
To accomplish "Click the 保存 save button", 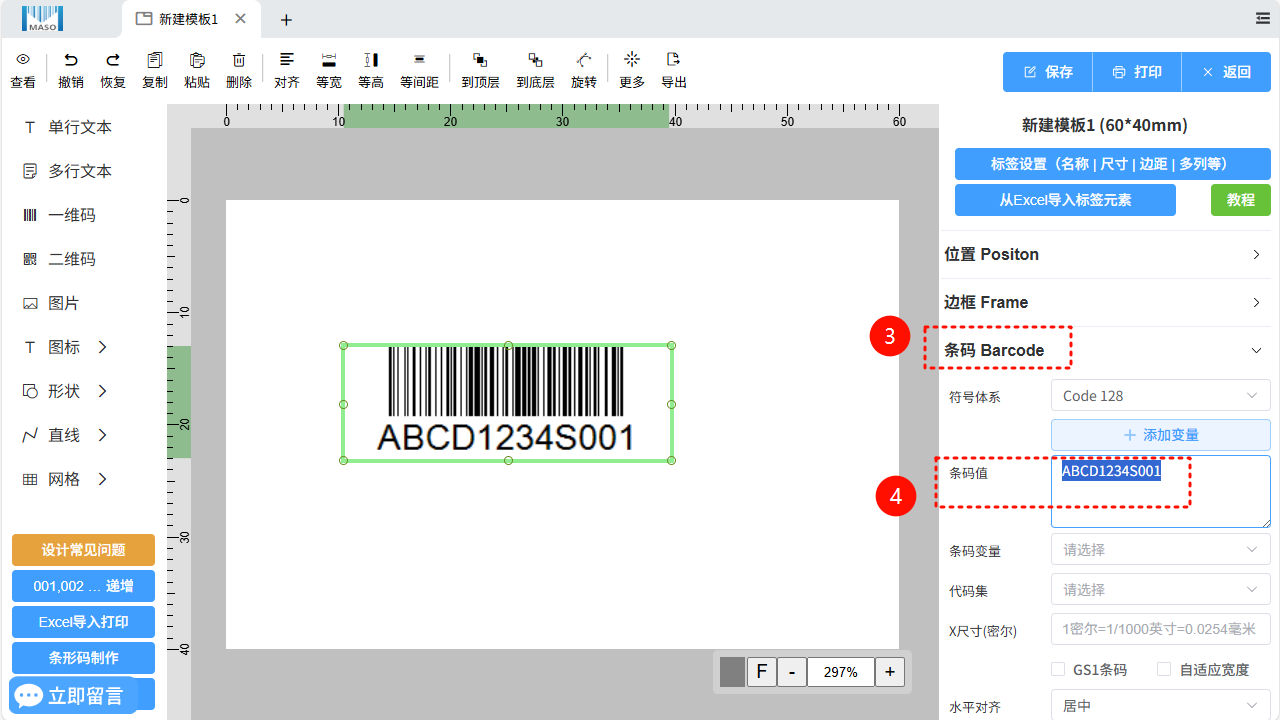I will point(1048,72).
